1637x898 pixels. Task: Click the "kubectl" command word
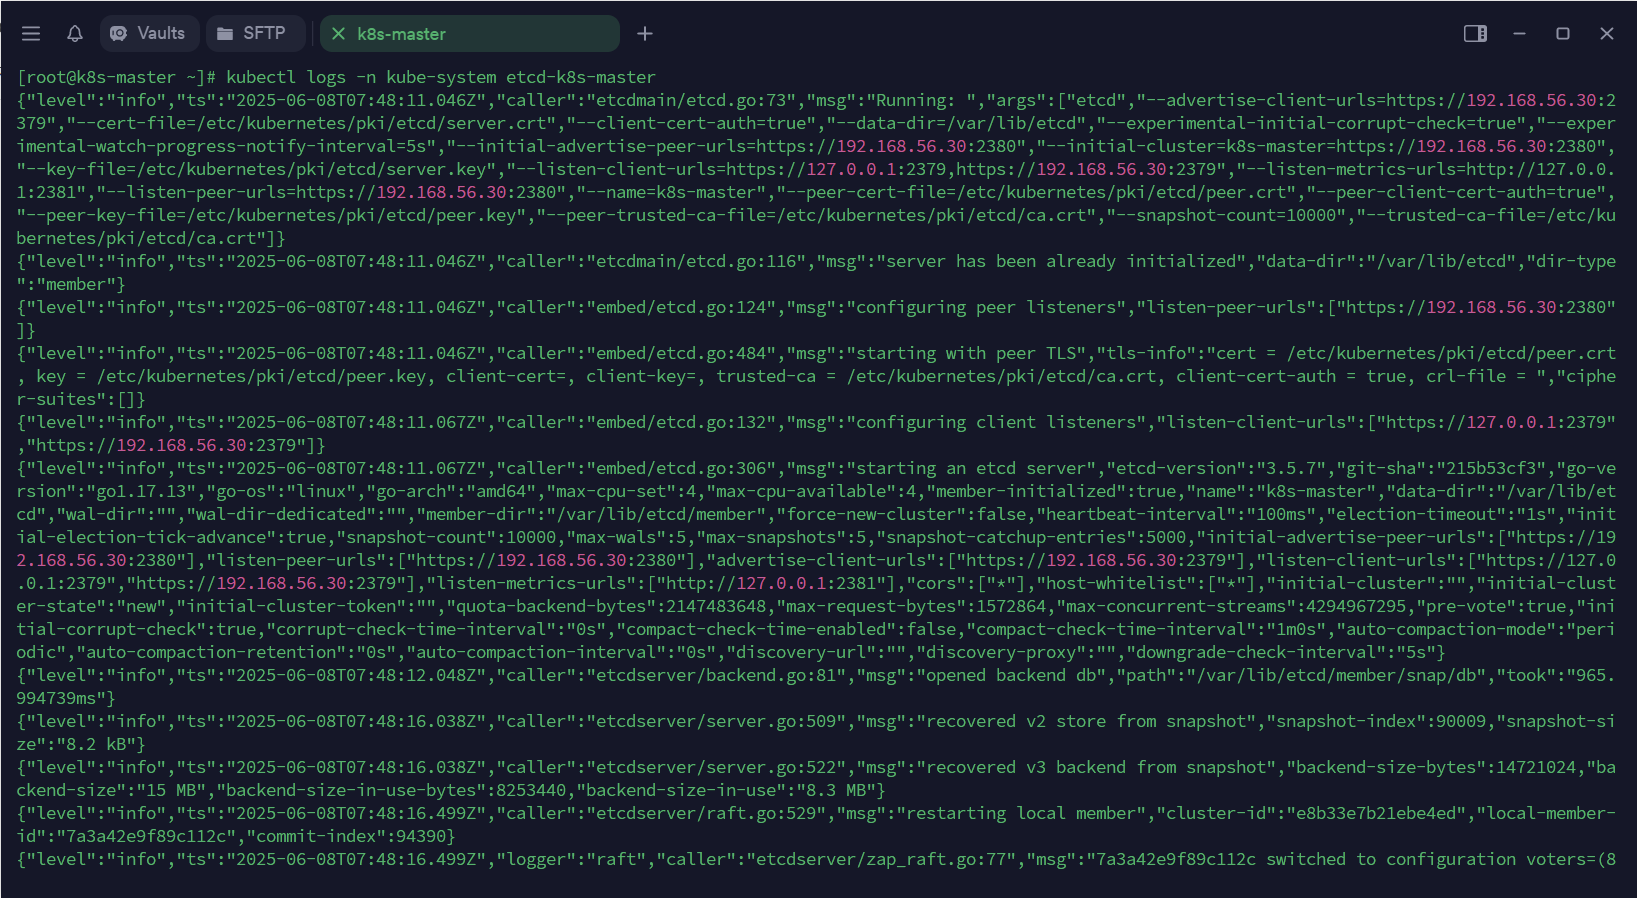click(x=261, y=77)
